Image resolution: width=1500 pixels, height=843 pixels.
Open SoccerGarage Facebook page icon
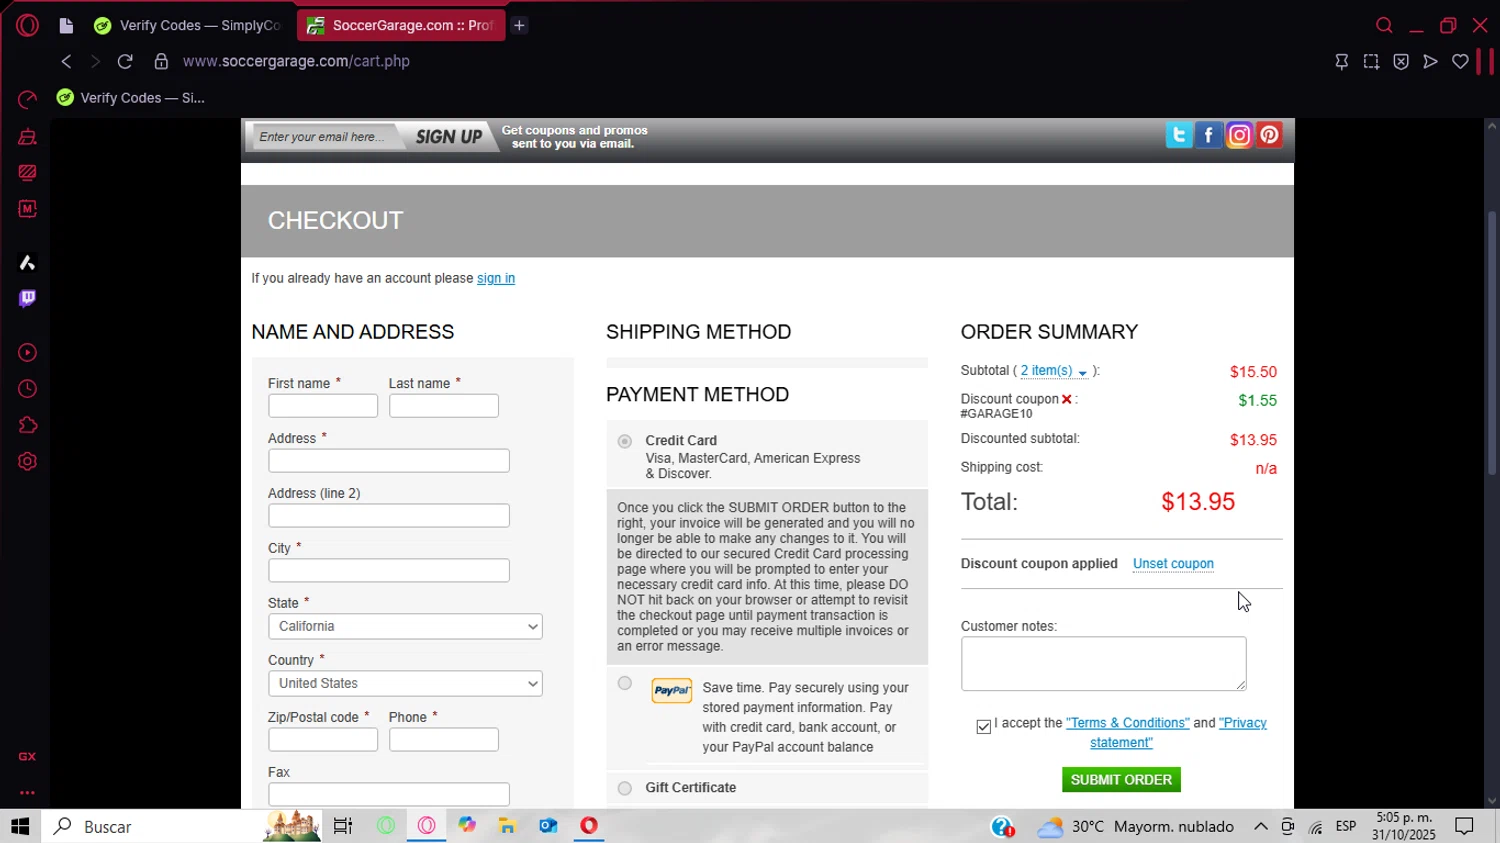click(1209, 135)
